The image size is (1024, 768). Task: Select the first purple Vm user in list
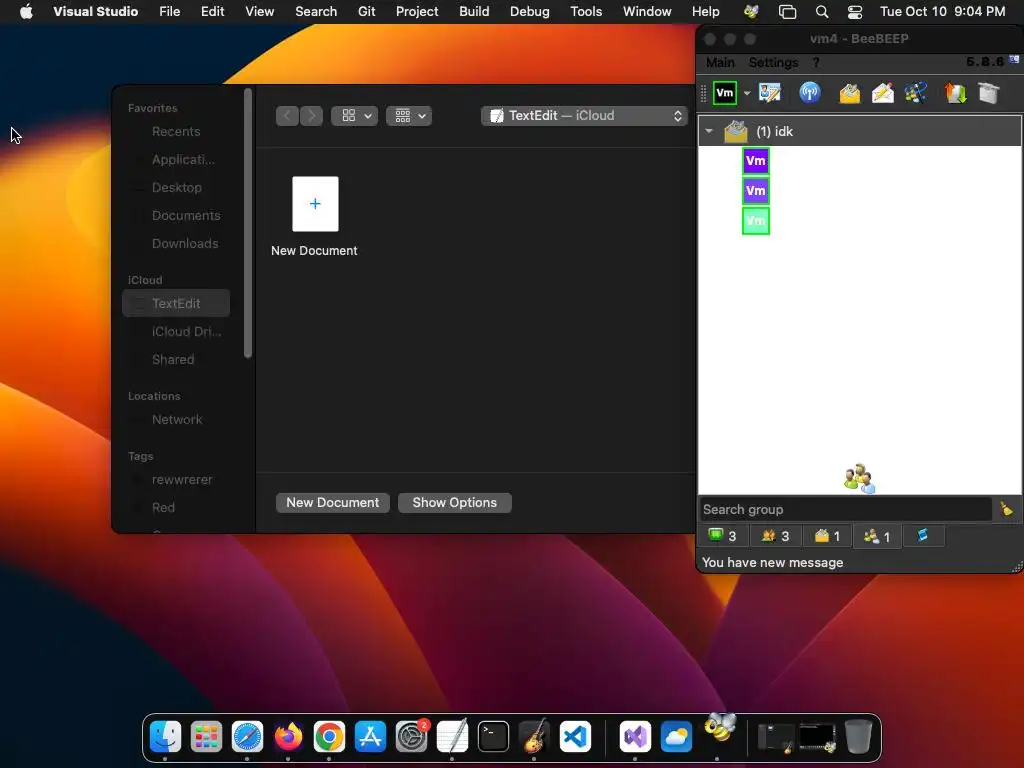click(x=756, y=161)
